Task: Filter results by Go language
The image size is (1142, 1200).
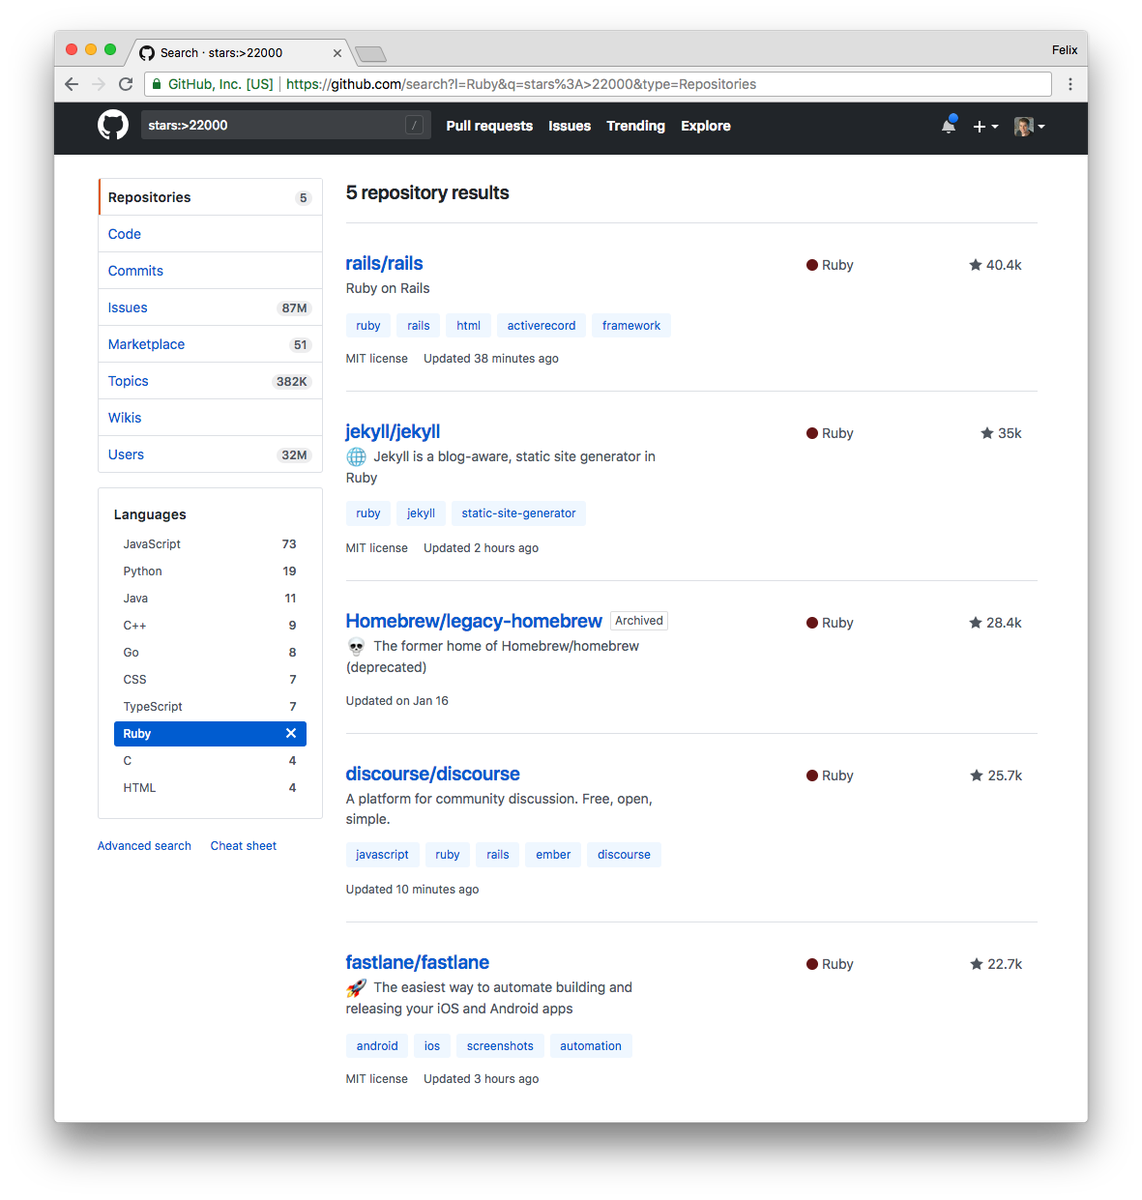Action: [210, 652]
